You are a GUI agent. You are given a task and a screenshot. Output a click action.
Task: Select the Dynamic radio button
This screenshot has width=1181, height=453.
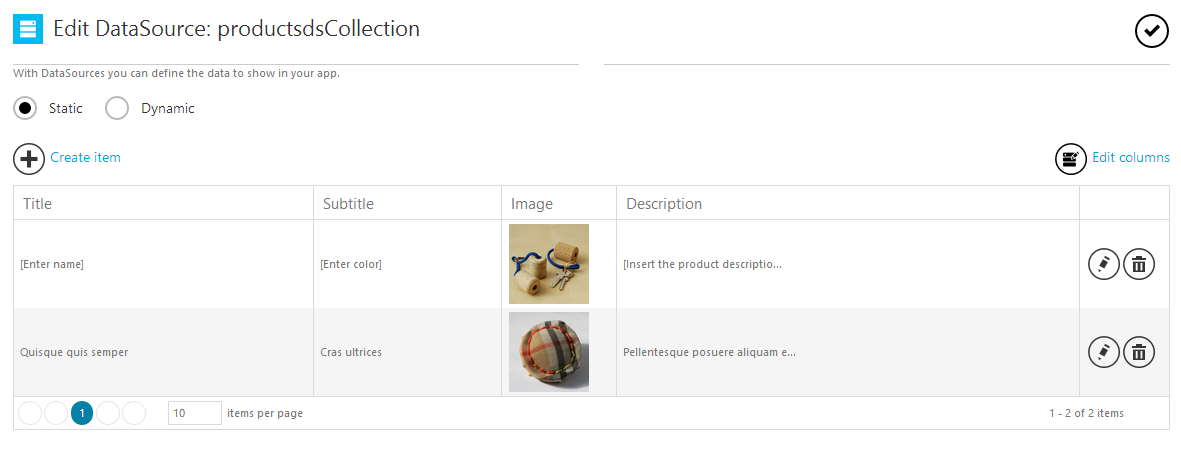point(117,108)
